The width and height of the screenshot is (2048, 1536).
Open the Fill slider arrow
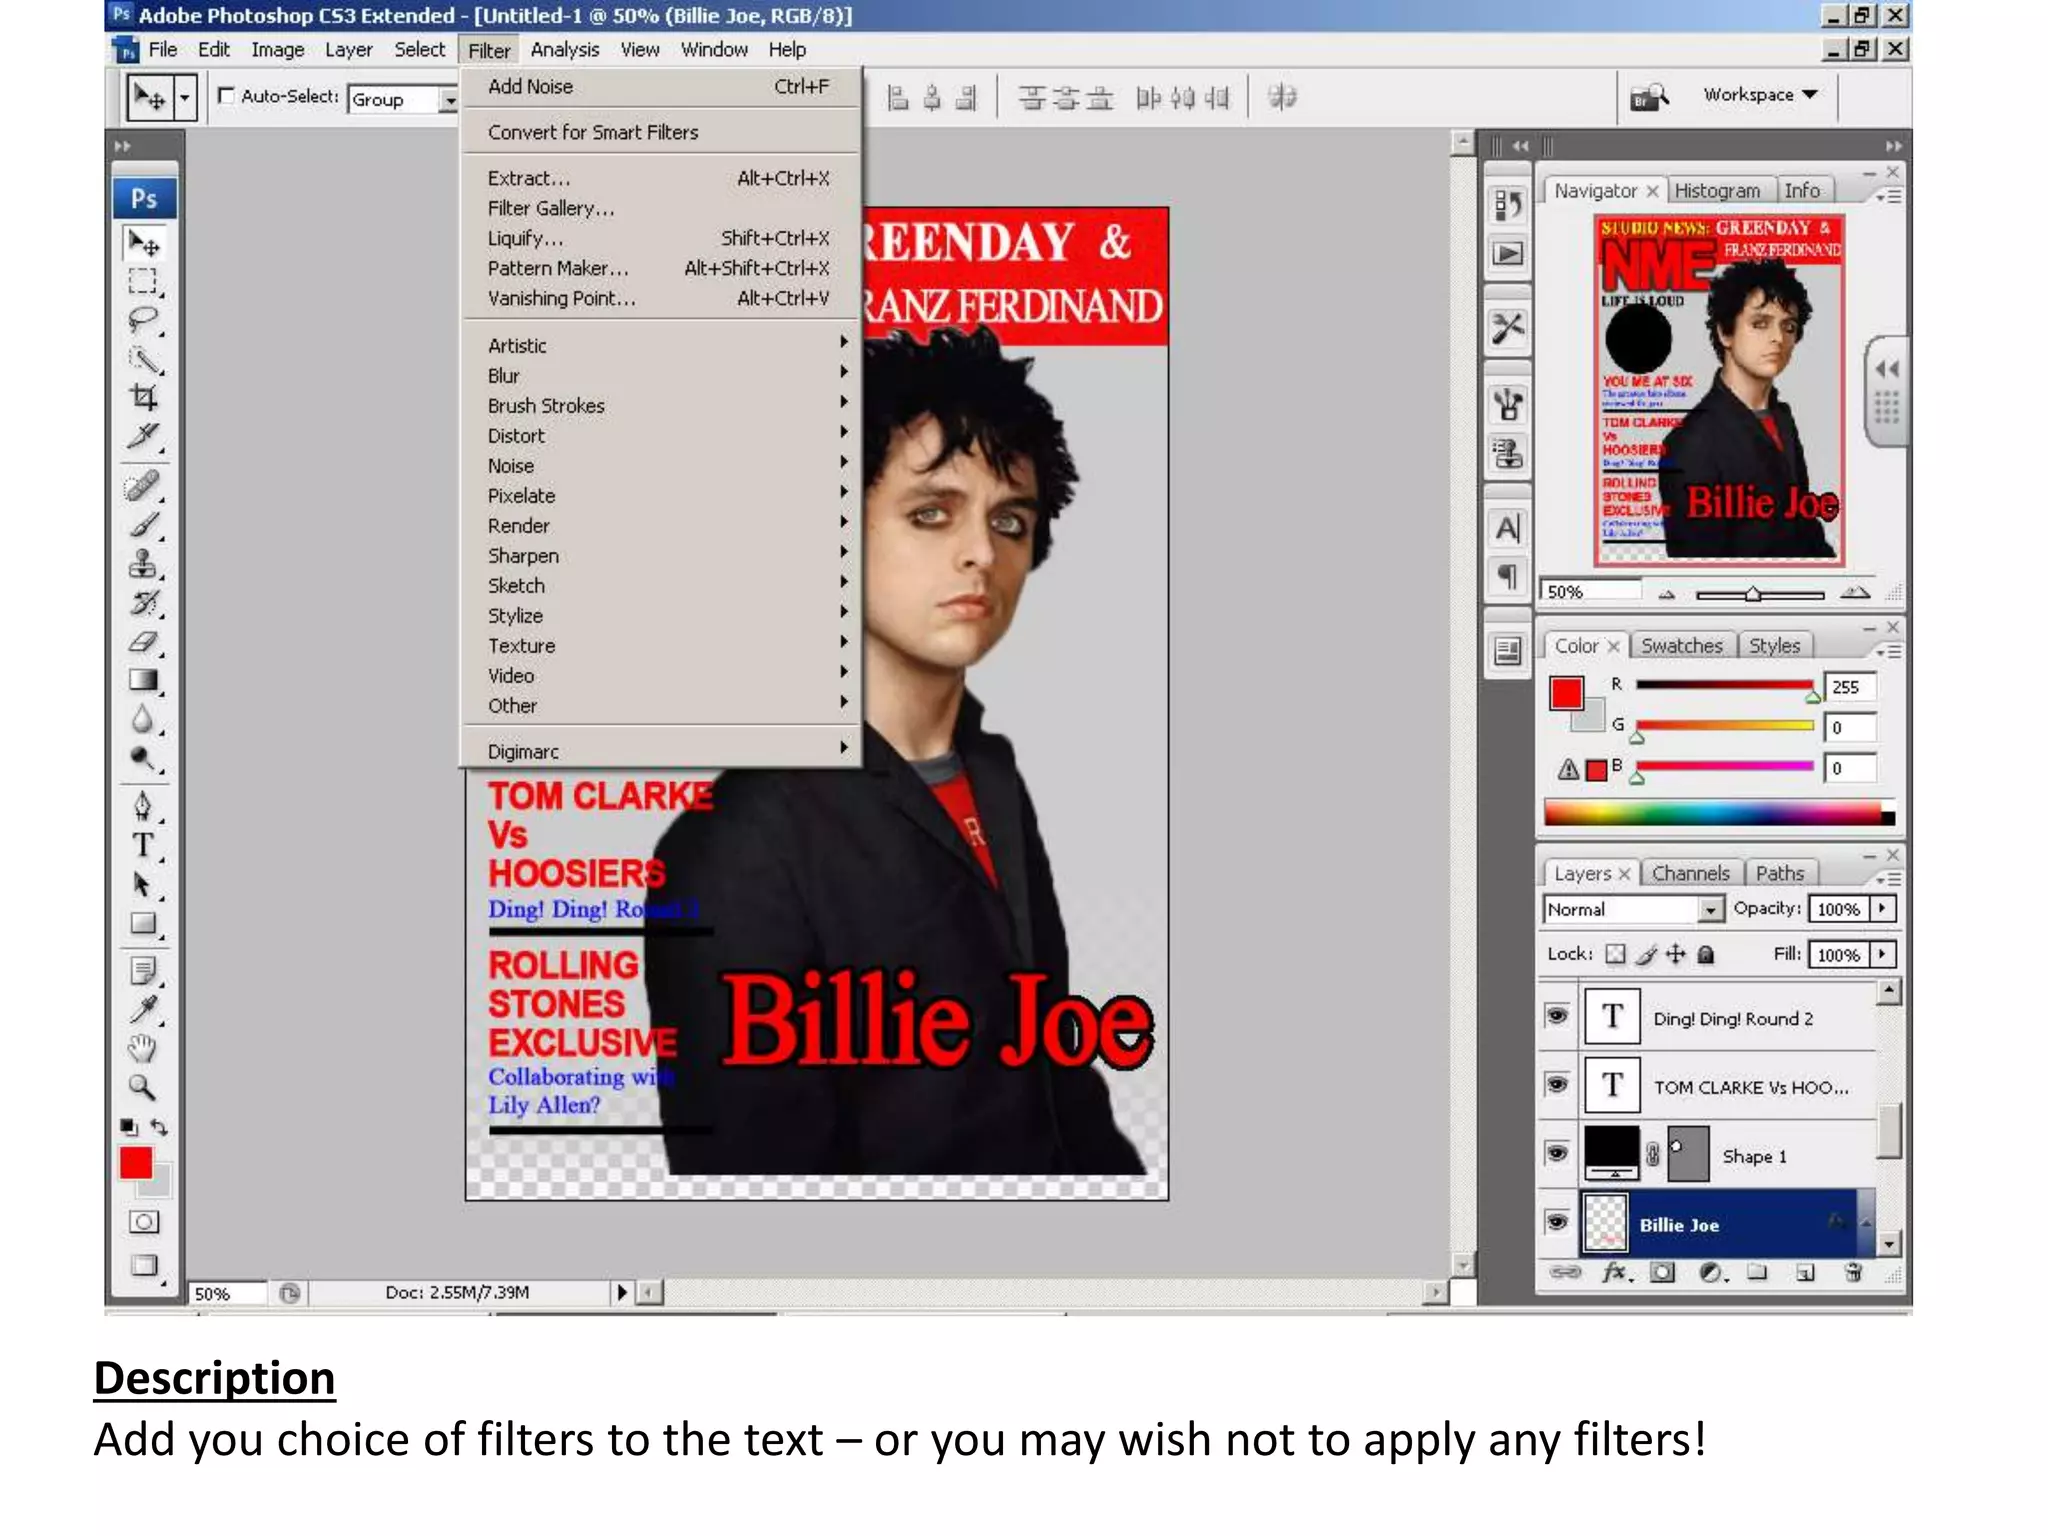(x=1883, y=954)
